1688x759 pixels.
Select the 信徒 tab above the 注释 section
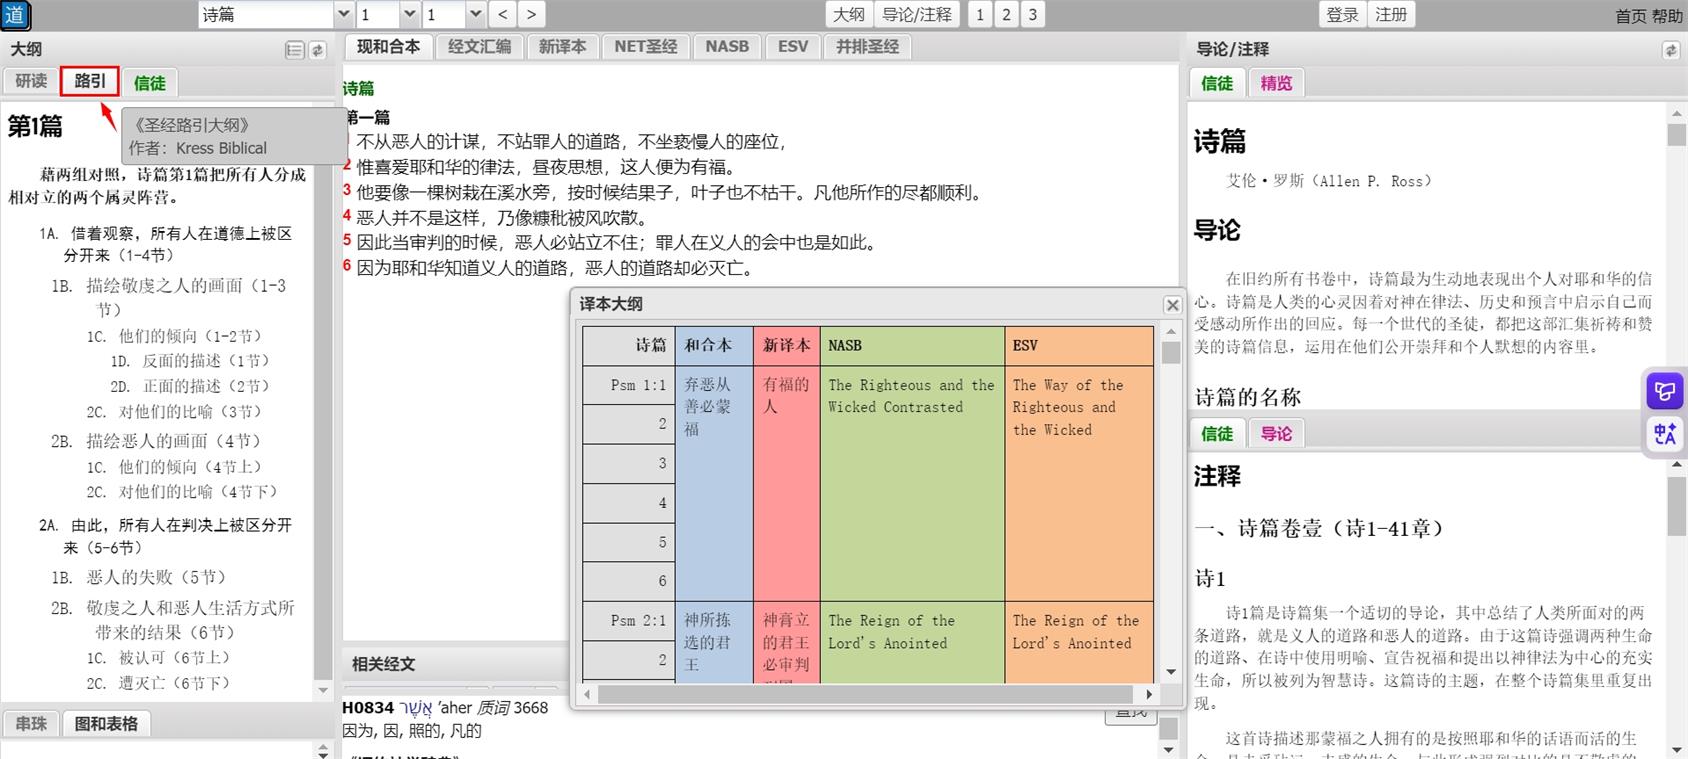click(1217, 433)
